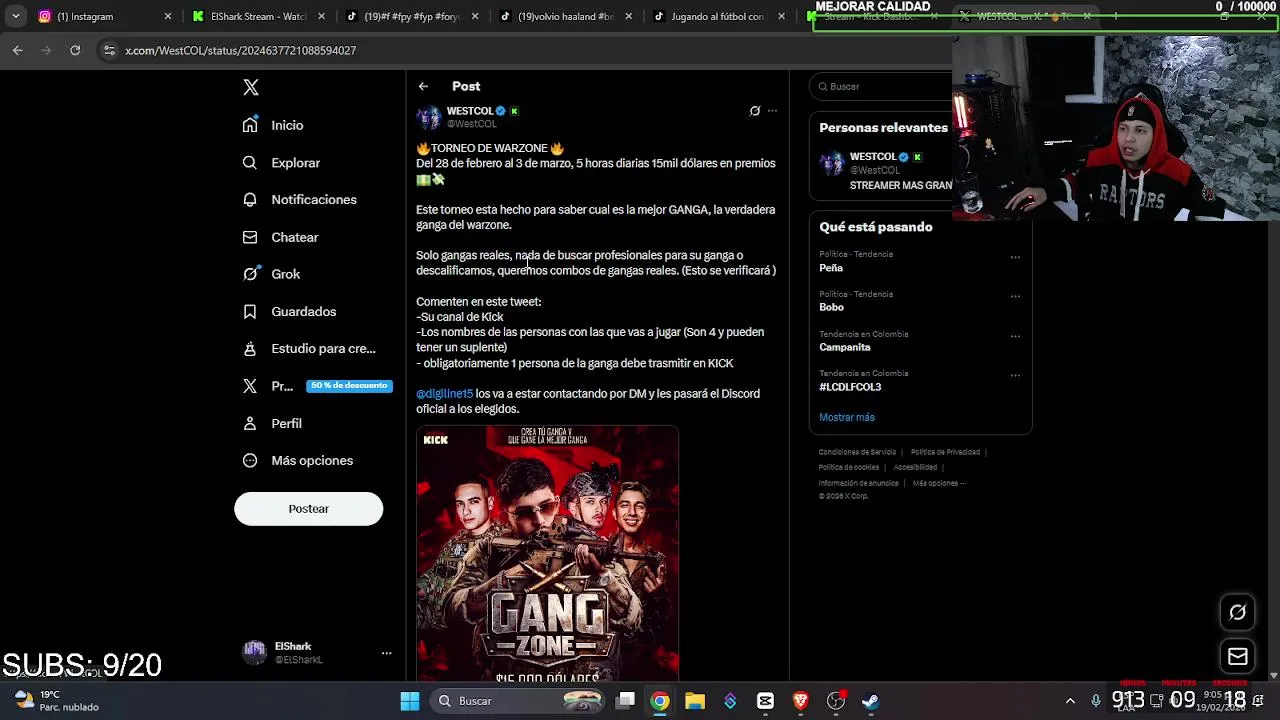The image size is (1280, 720).
Task: Open Notificaciones in the sidebar
Action: point(299,199)
